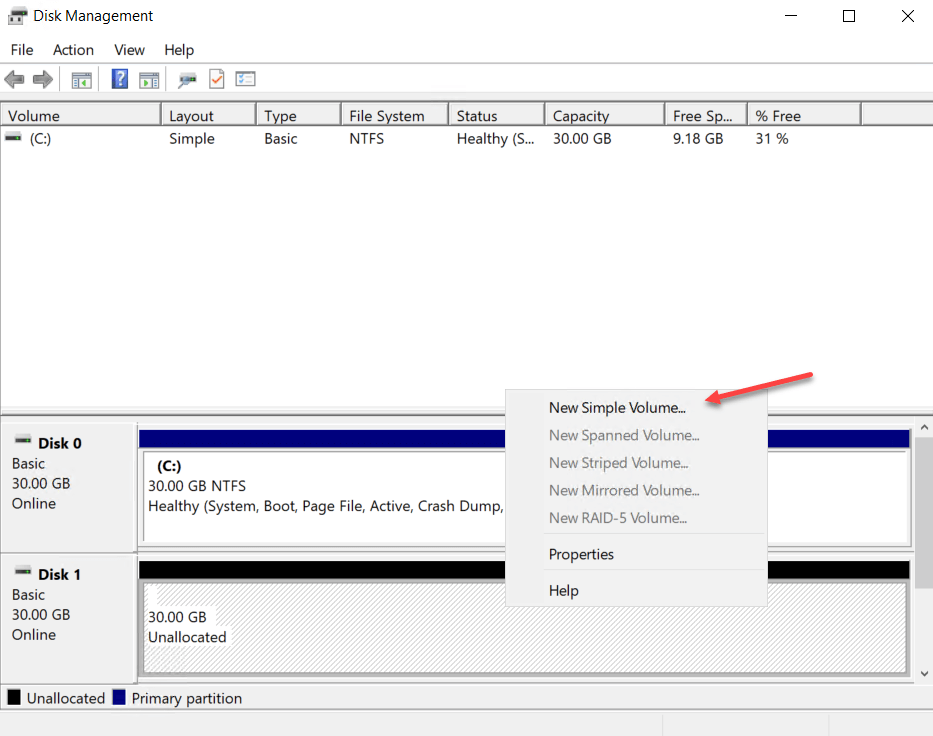Click the Disk 0 (C:) partition block
Image resolution: width=933 pixels, height=736 pixels.
point(320,495)
